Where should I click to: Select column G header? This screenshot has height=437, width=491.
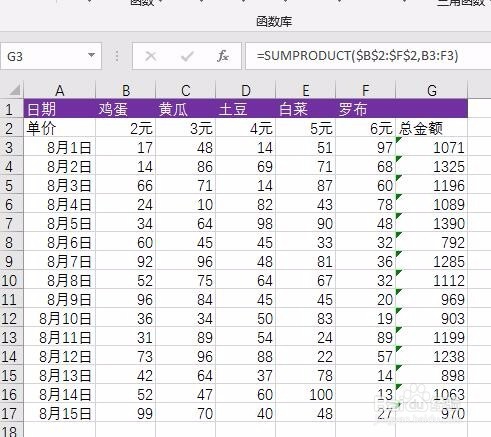432,90
